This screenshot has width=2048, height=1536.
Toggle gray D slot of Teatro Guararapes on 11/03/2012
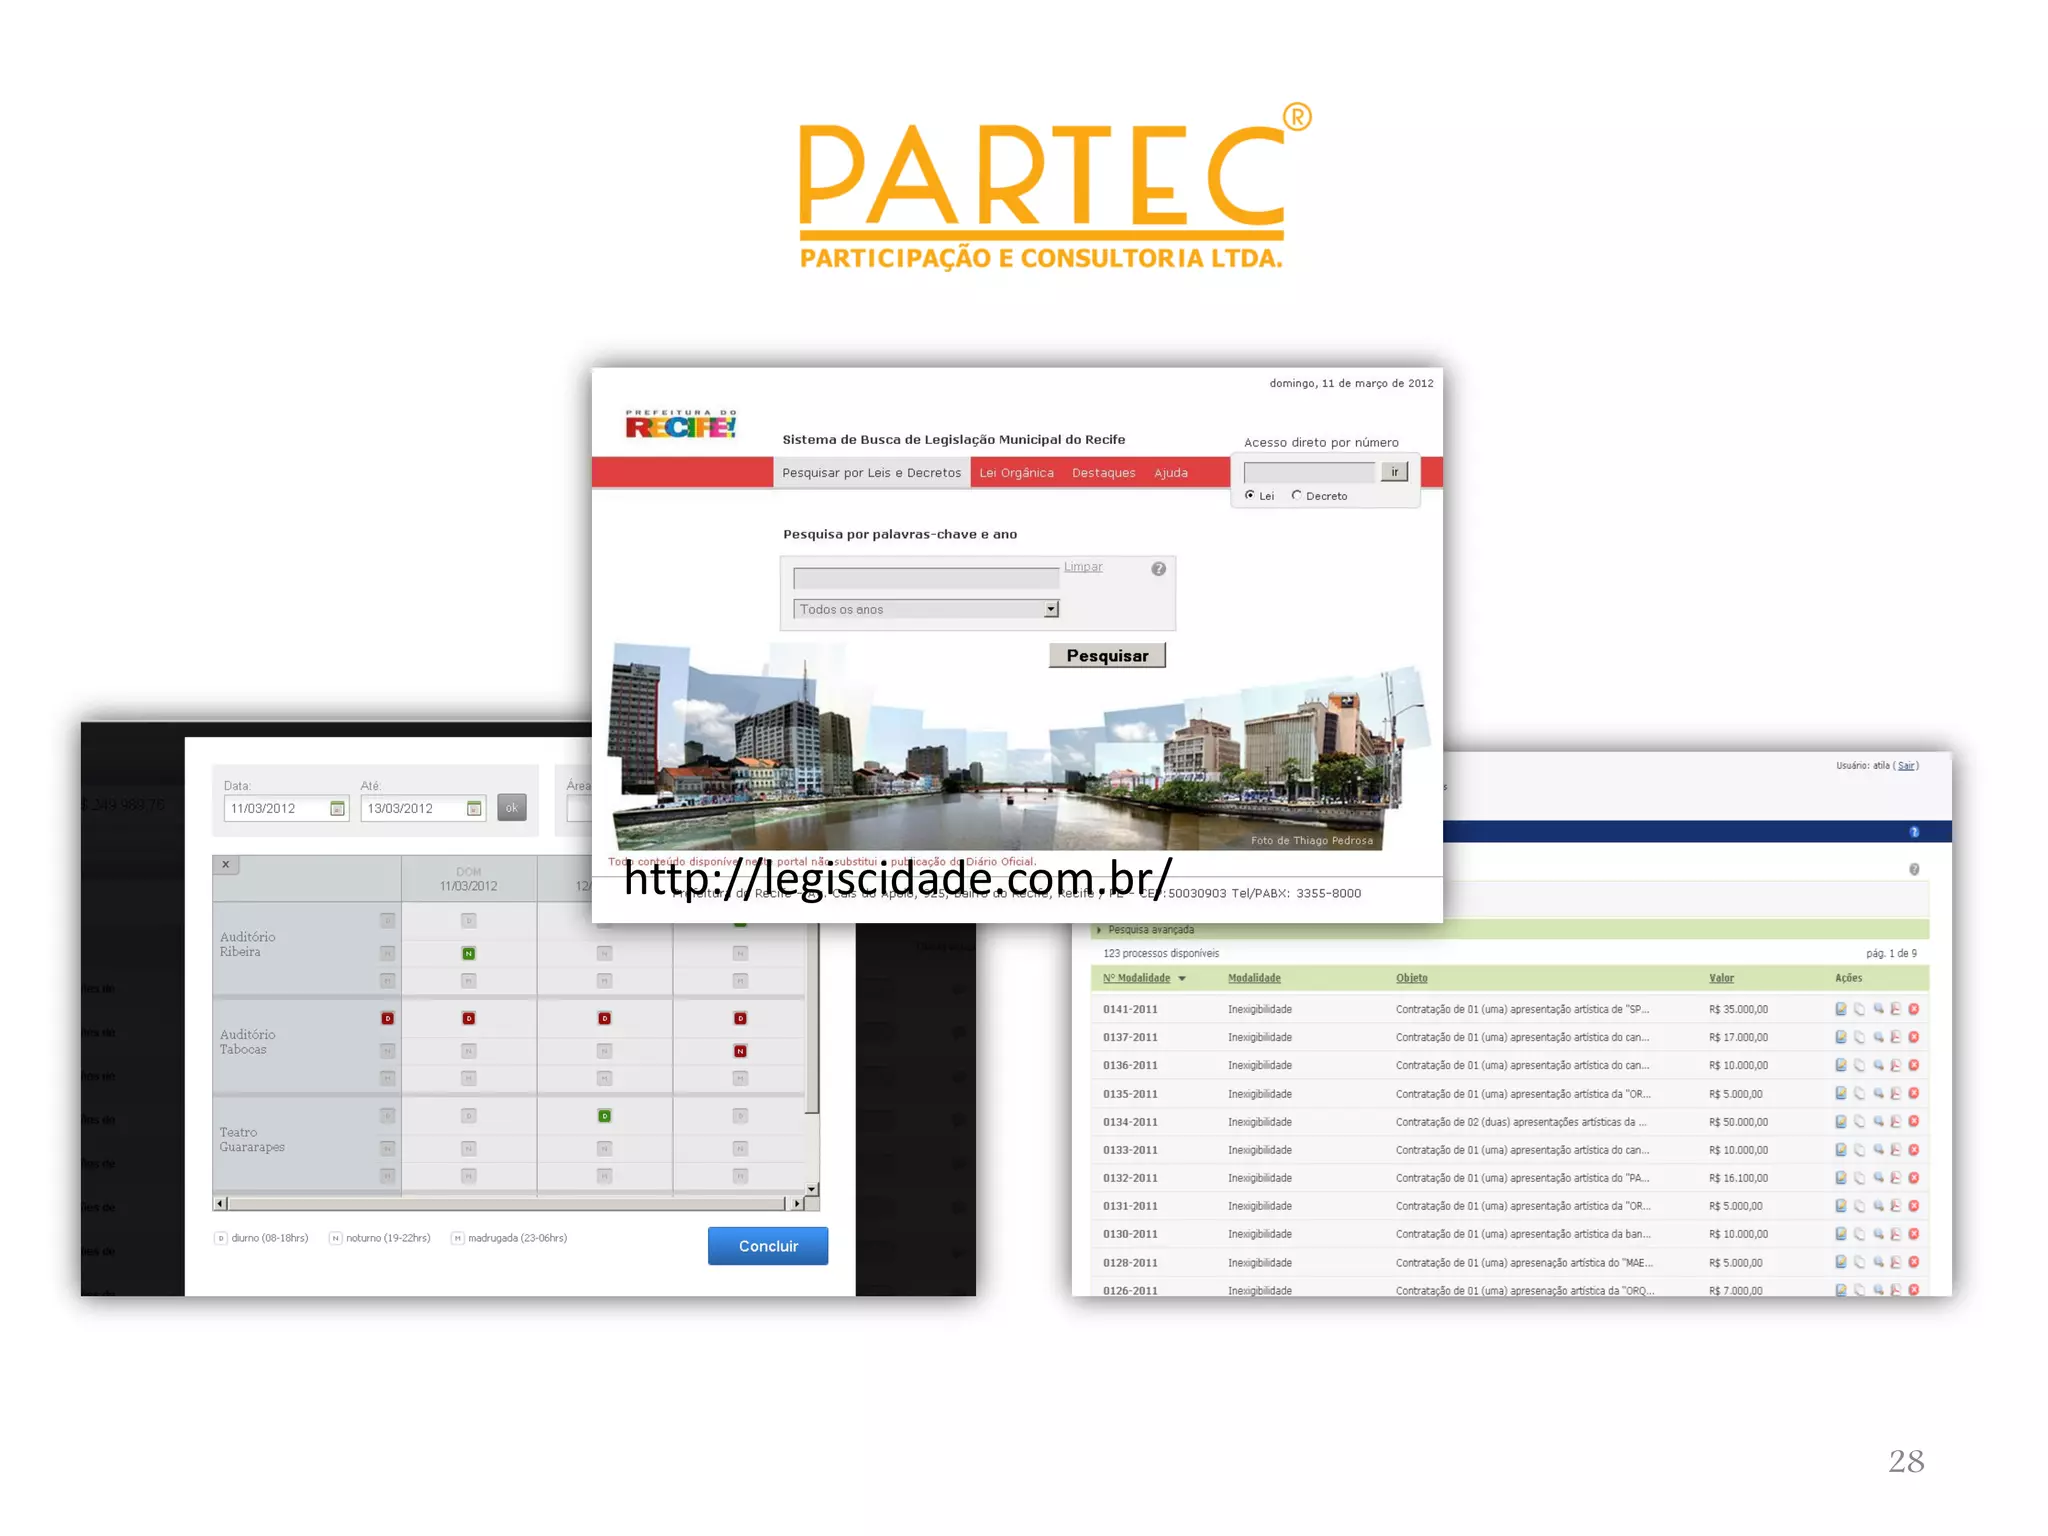click(x=468, y=1116)
